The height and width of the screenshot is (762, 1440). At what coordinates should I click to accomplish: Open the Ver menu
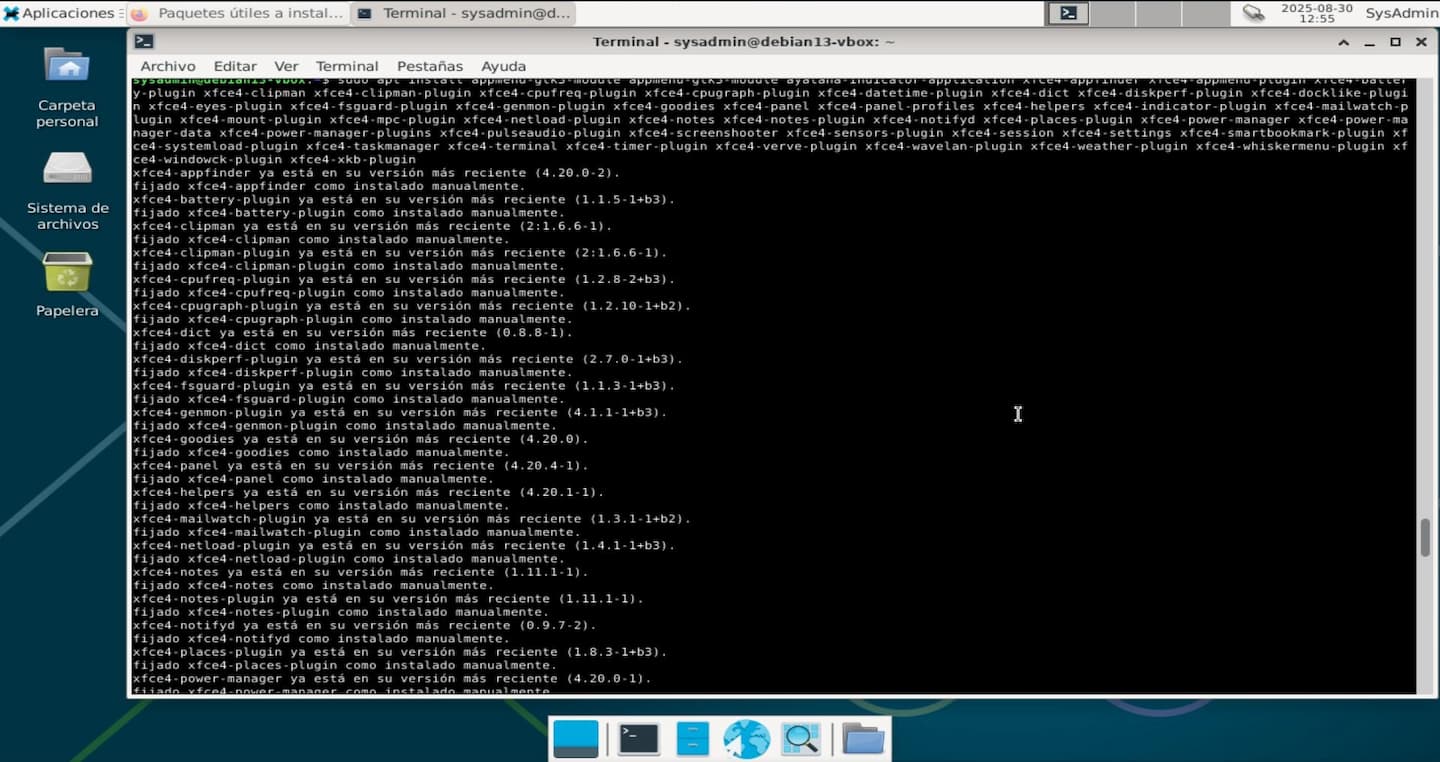coord(286,66)
